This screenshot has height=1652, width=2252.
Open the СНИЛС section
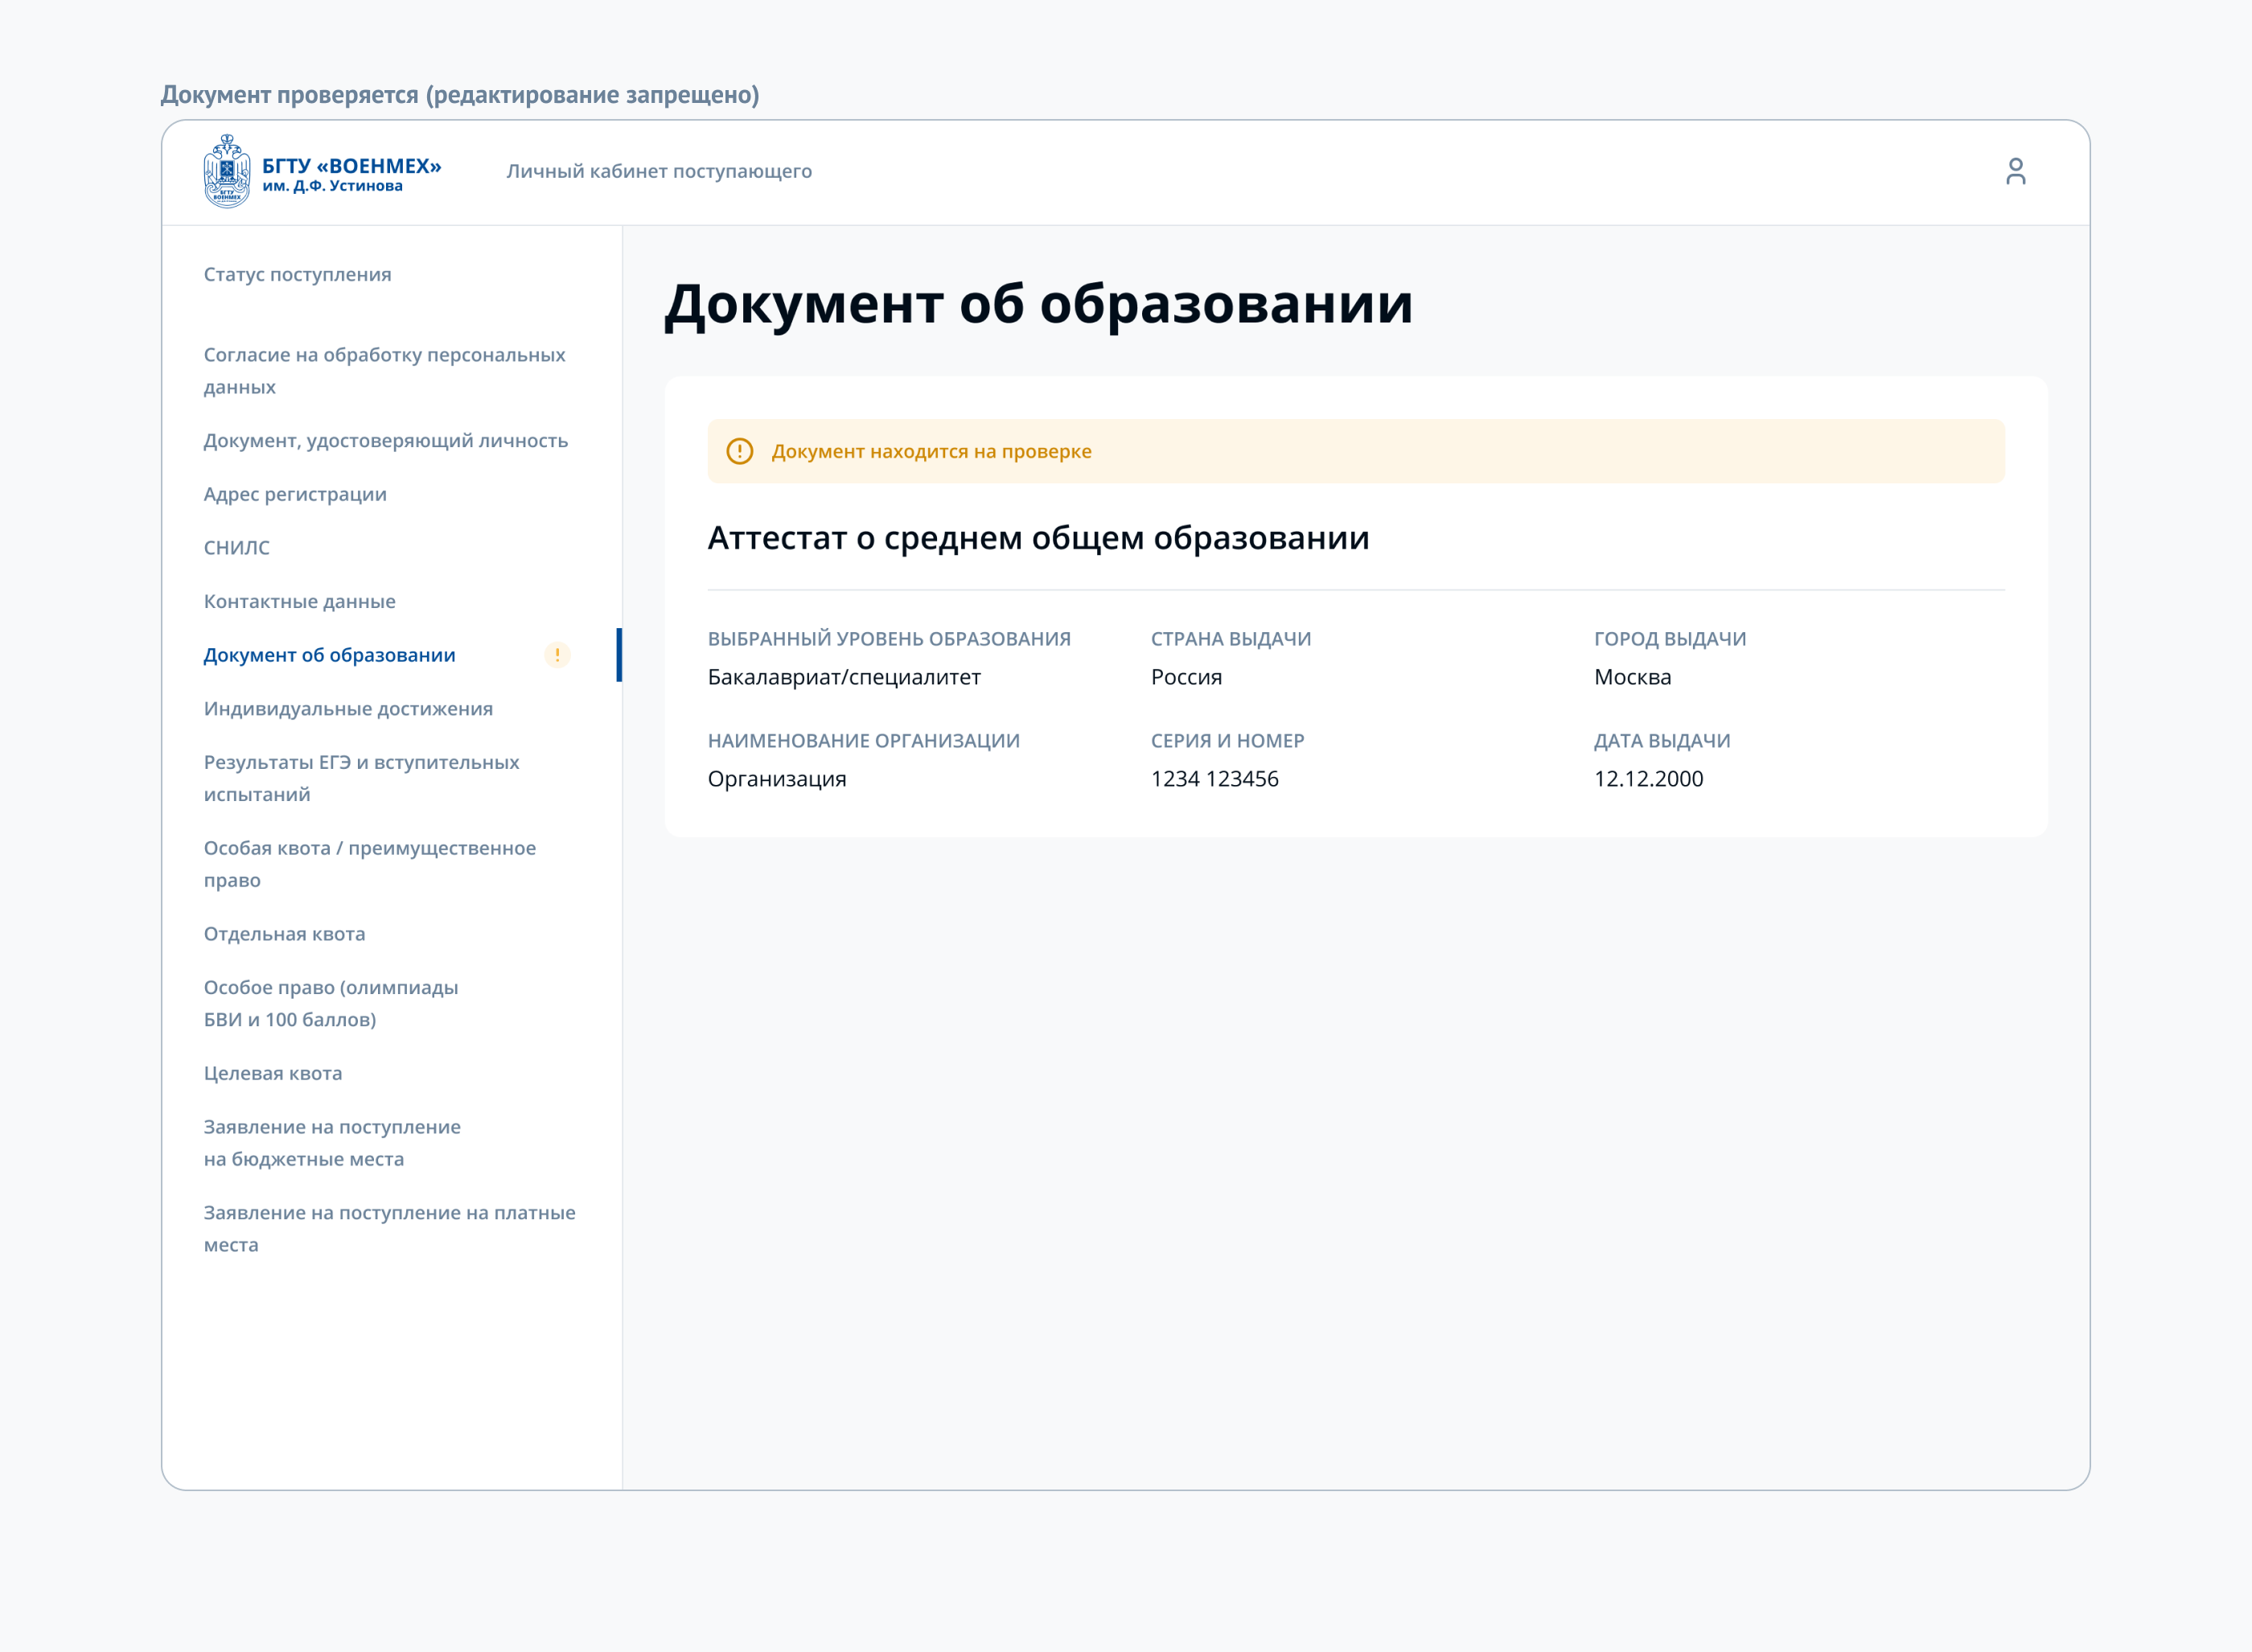237,547
